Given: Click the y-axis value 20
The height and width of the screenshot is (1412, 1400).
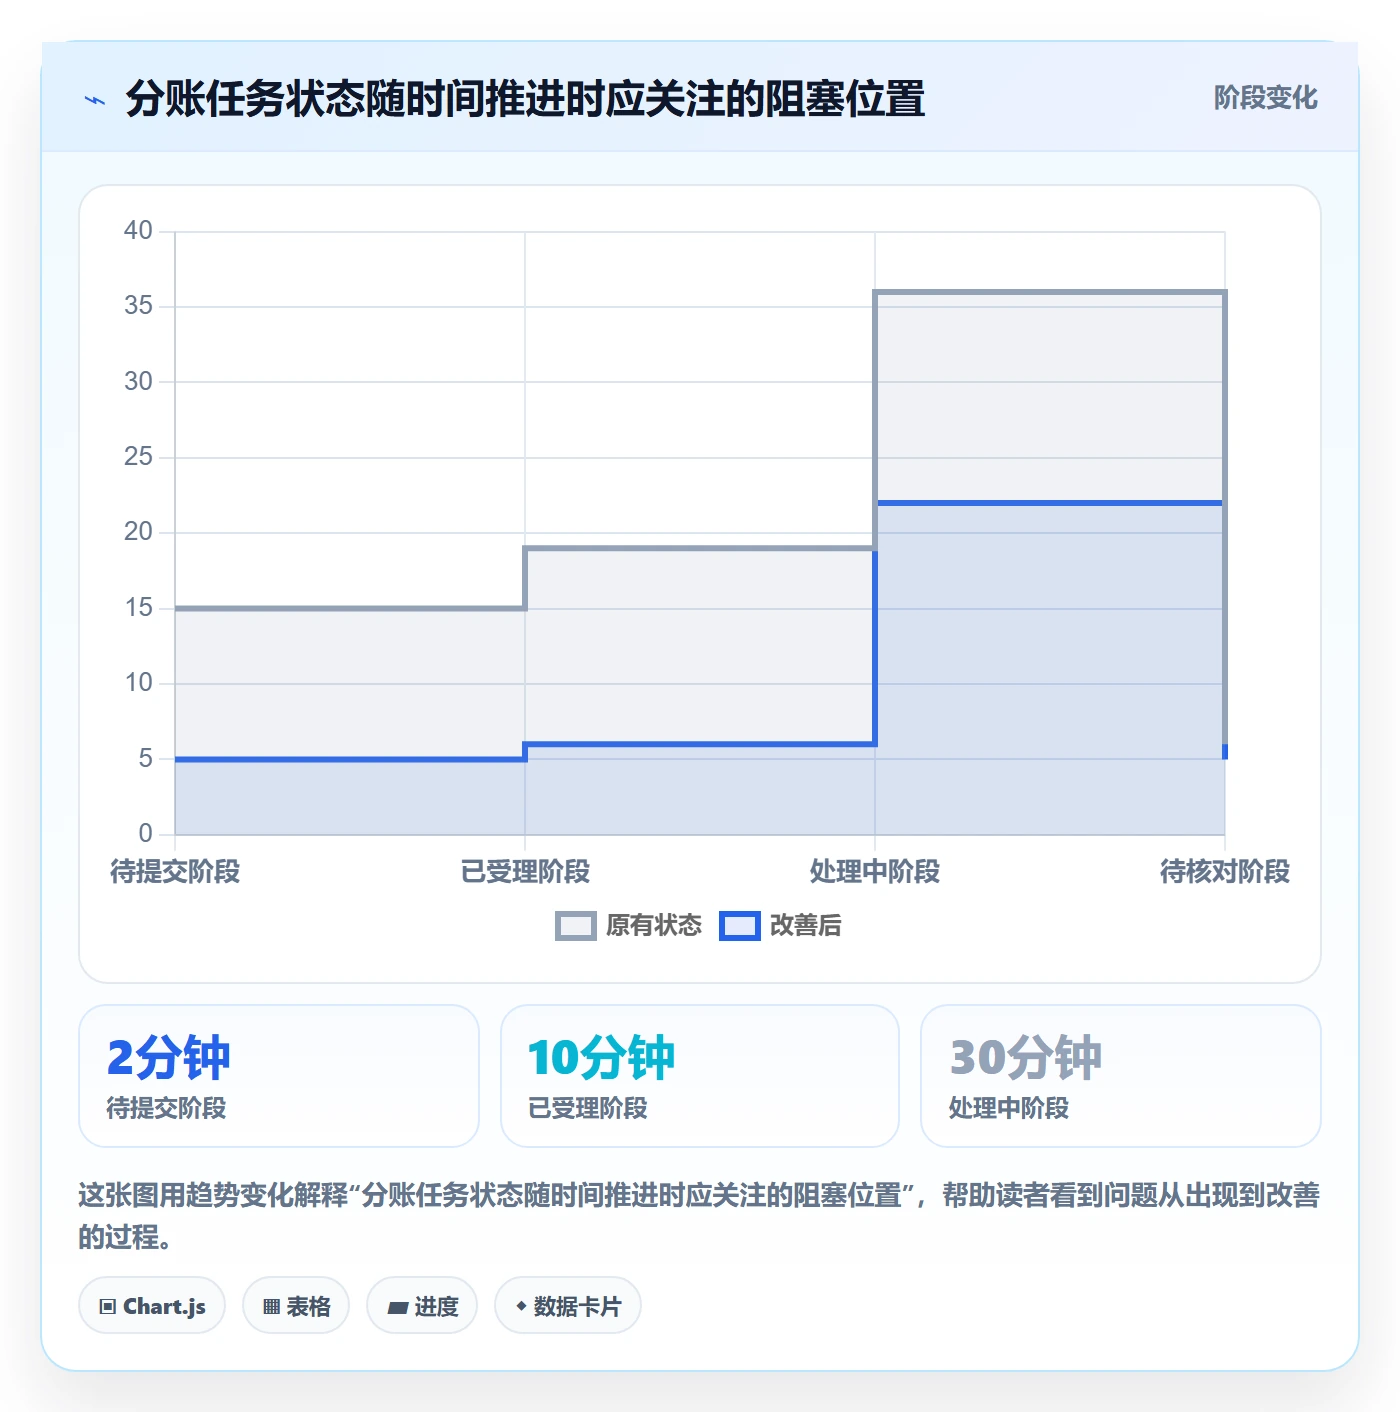Looking at the screenshot, I should 138,532.
